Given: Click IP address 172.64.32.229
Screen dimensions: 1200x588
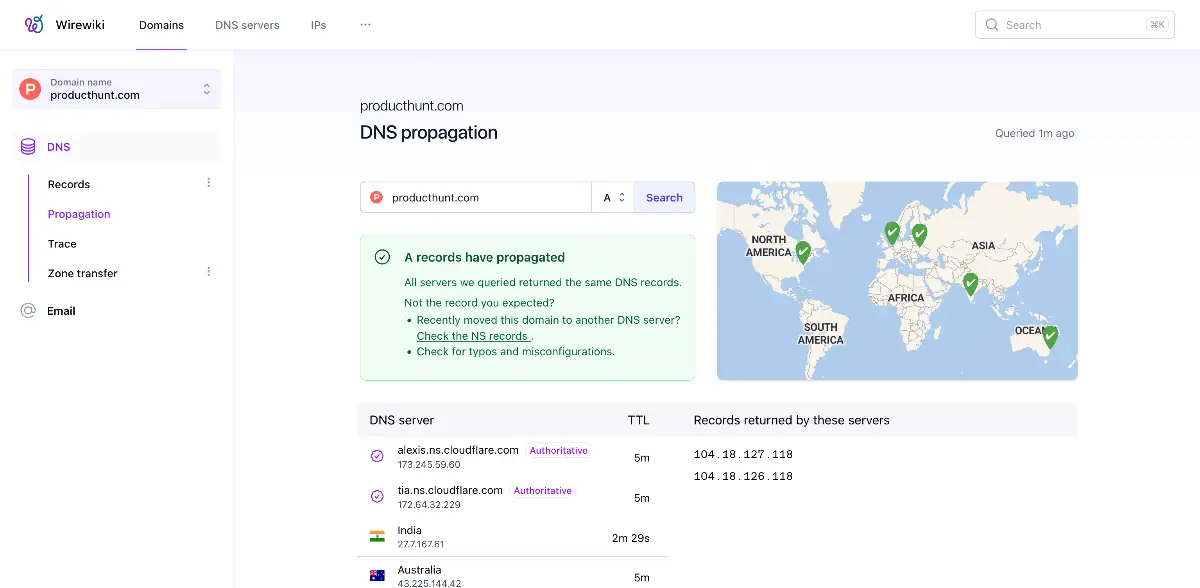Looking at the screenshot, I should [429, 505].
